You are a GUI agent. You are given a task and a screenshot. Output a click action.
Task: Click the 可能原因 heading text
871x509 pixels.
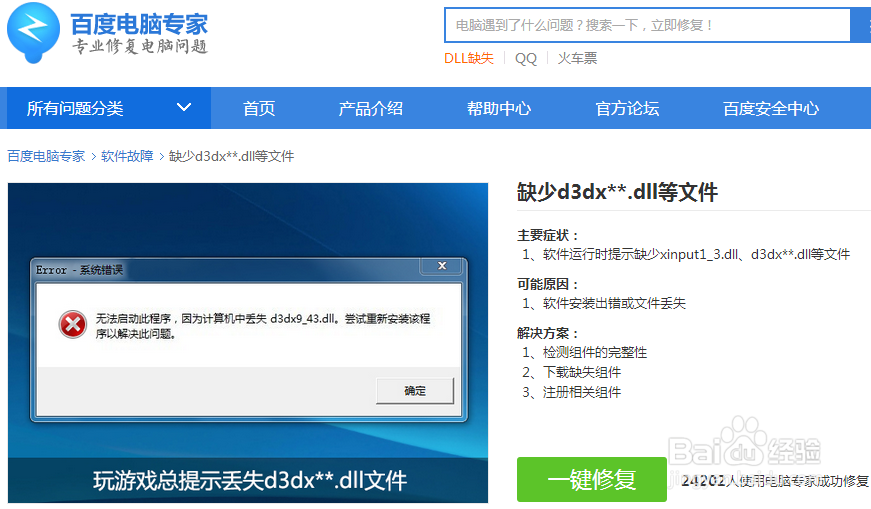coord(548,284)
